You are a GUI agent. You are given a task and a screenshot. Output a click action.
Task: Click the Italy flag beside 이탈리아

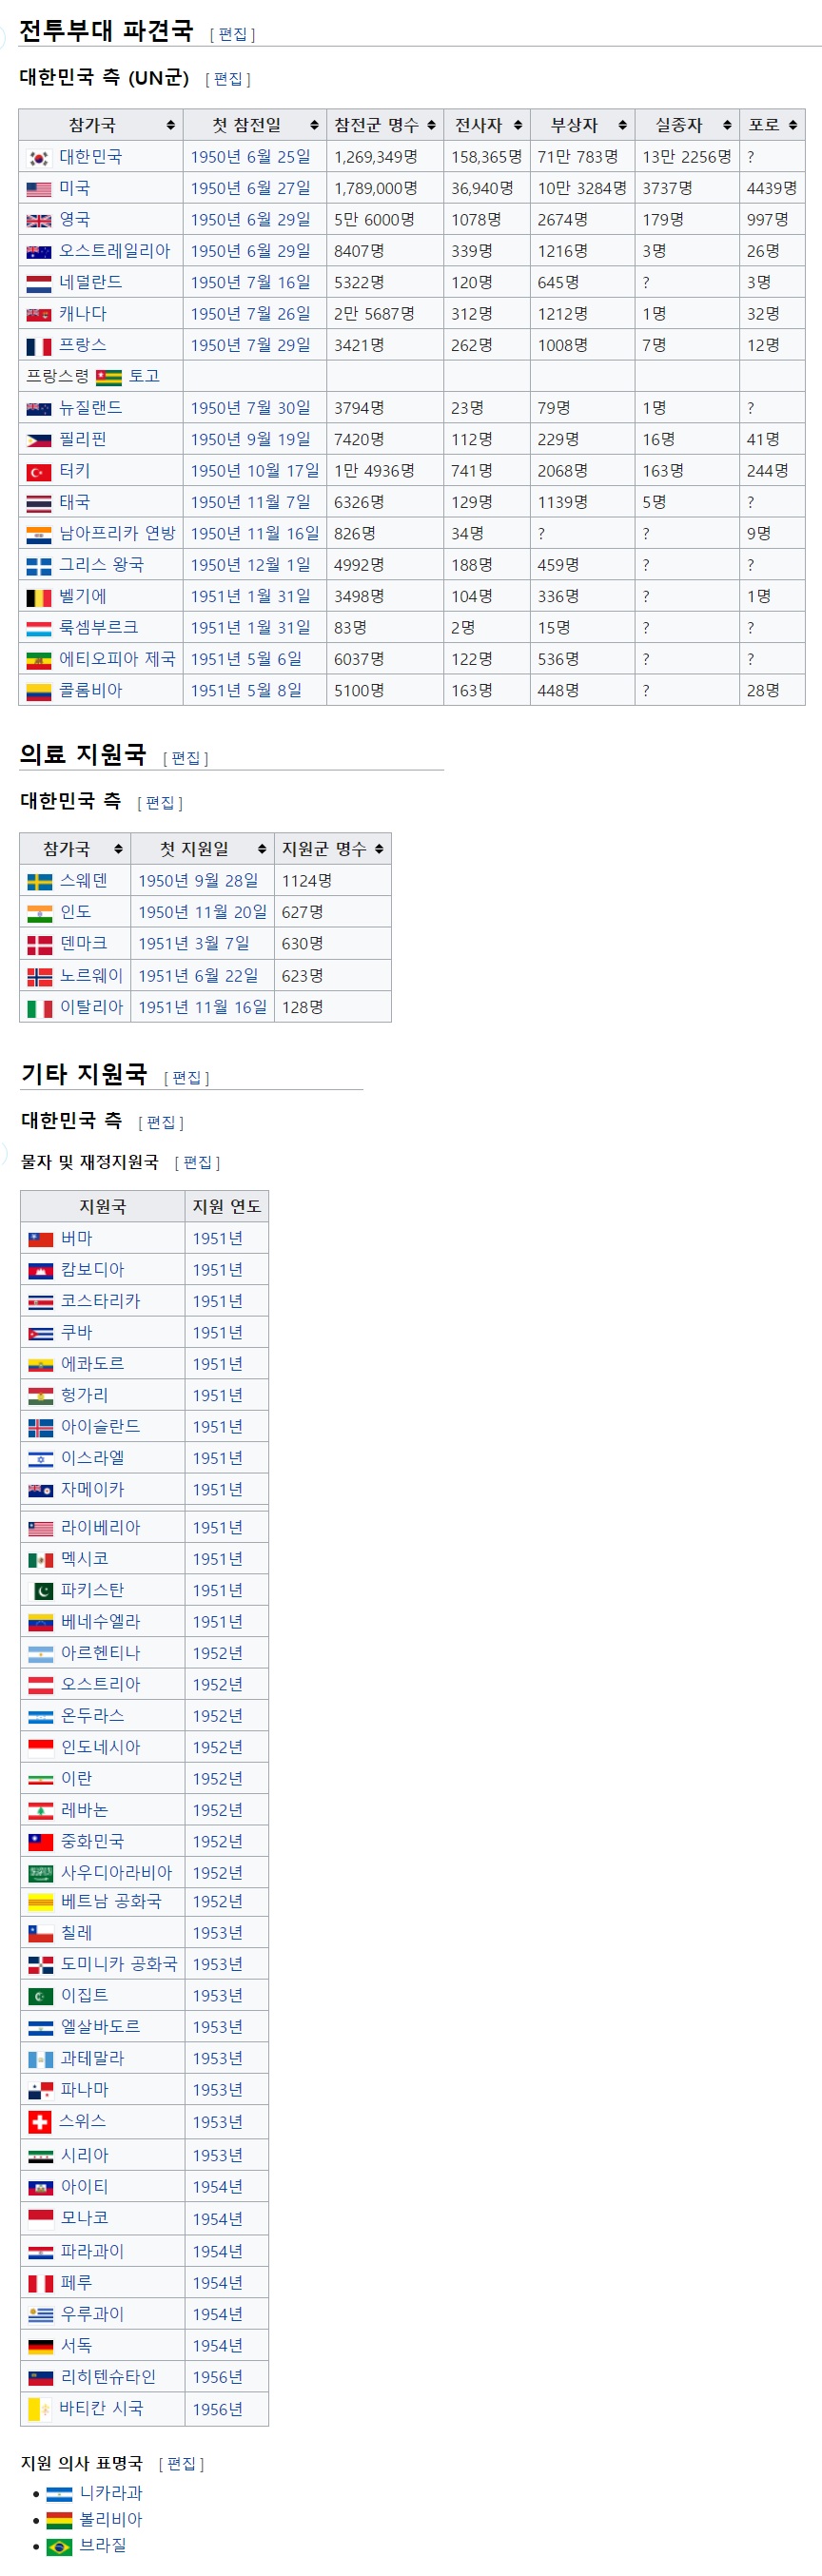39,1008
